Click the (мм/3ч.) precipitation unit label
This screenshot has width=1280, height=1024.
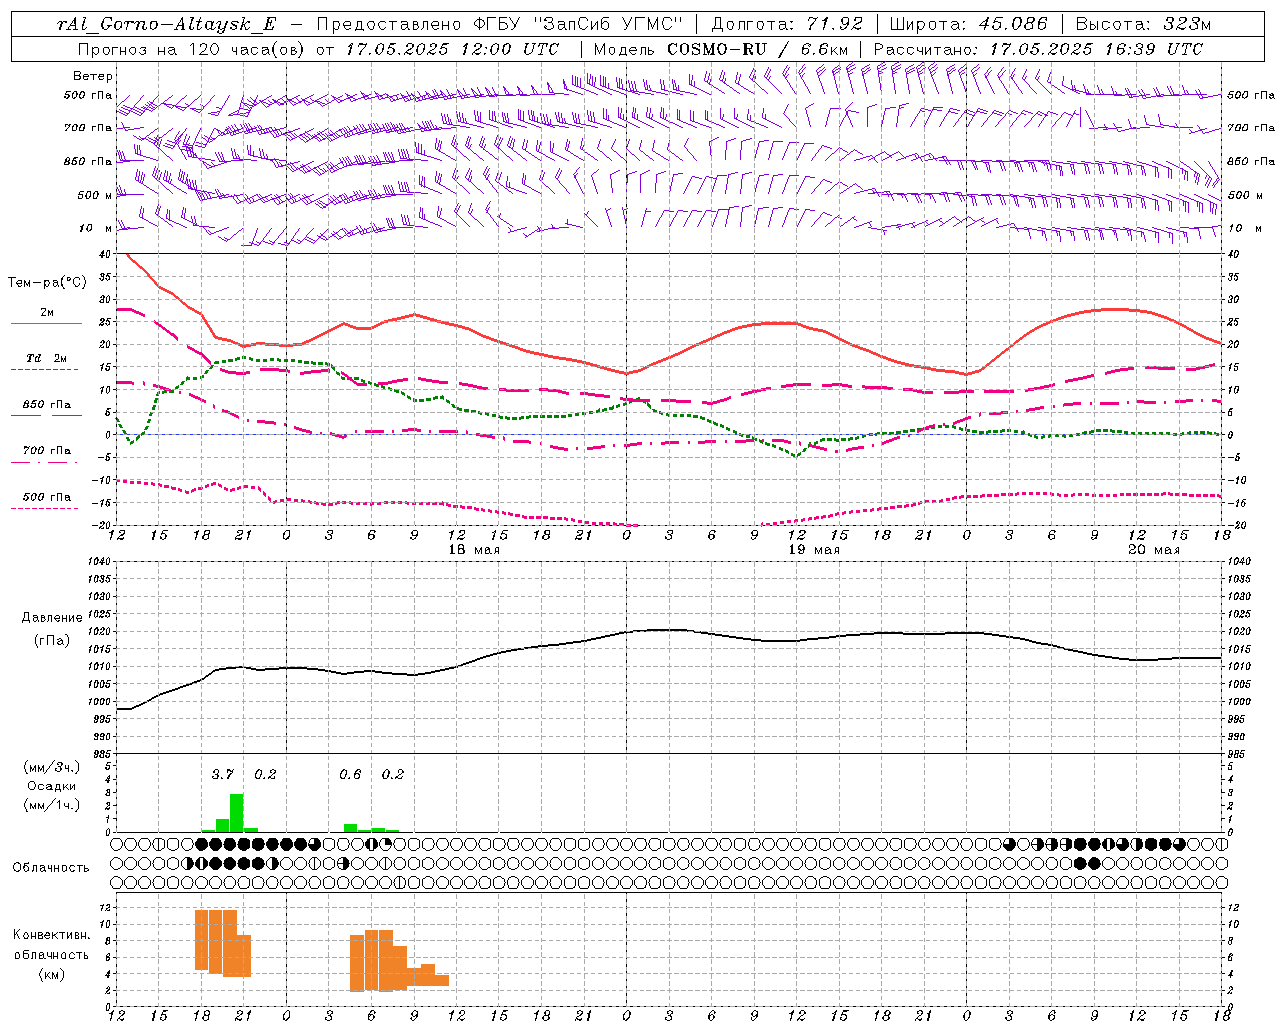(x=52, y=767)
